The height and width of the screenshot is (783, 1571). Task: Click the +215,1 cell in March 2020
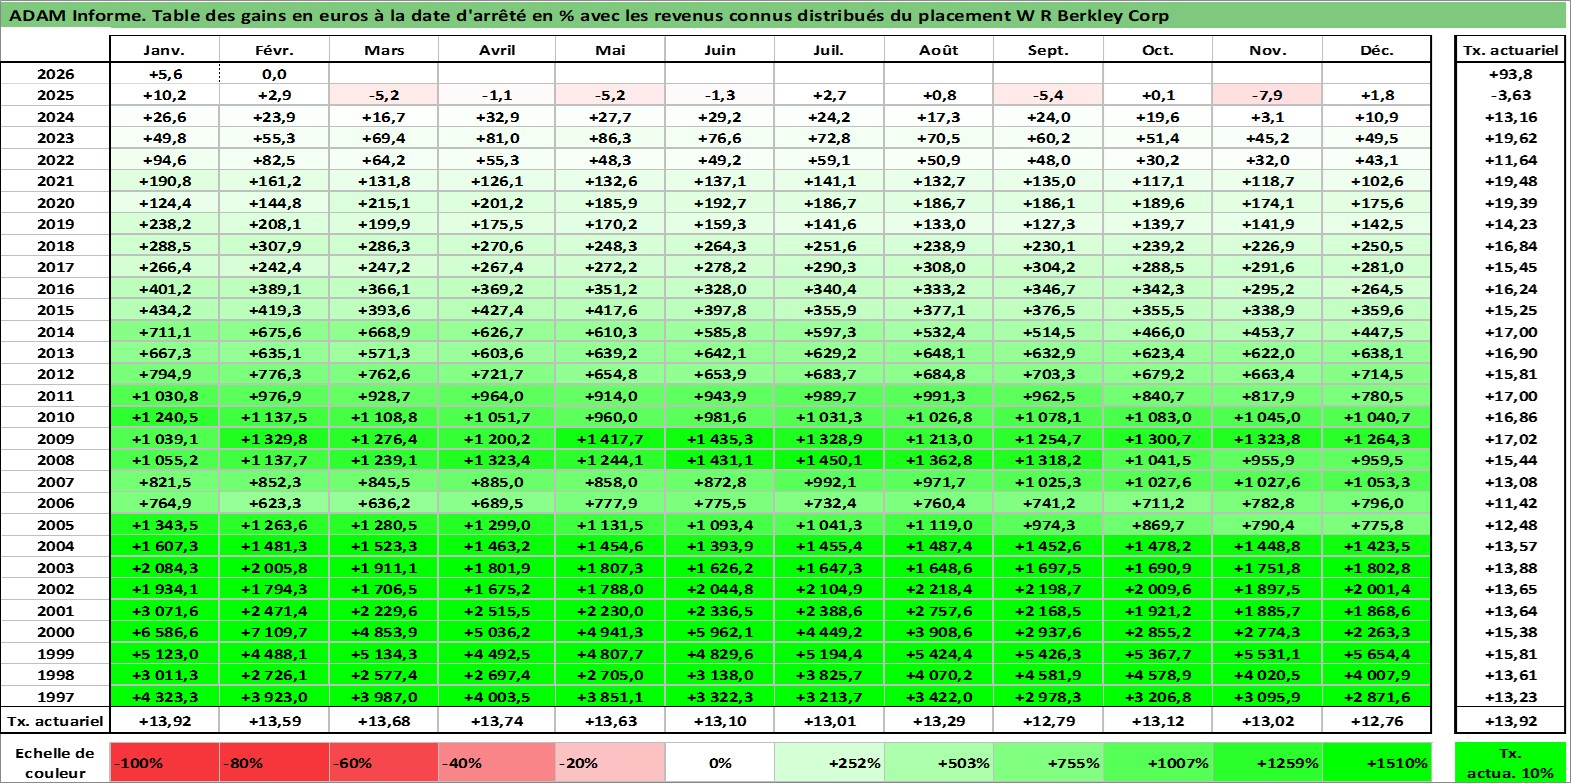pyautogui.click(x=384, y=203)
